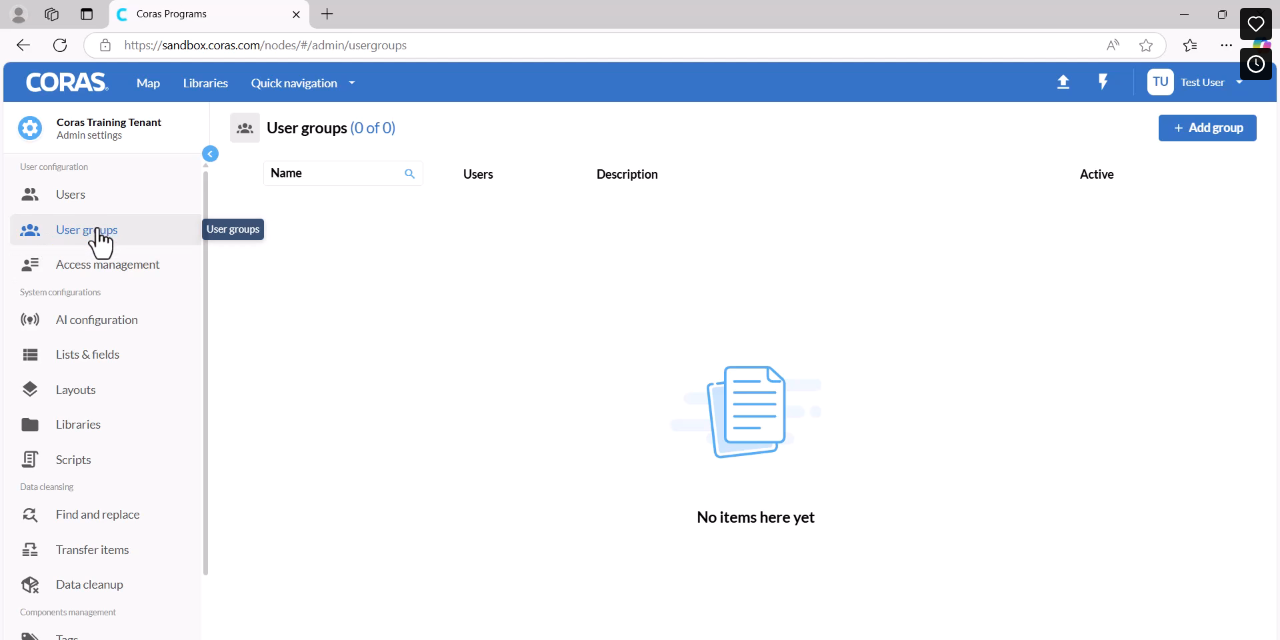
Task: Click the Find and replace icon
Action: (x=30, y=515)
